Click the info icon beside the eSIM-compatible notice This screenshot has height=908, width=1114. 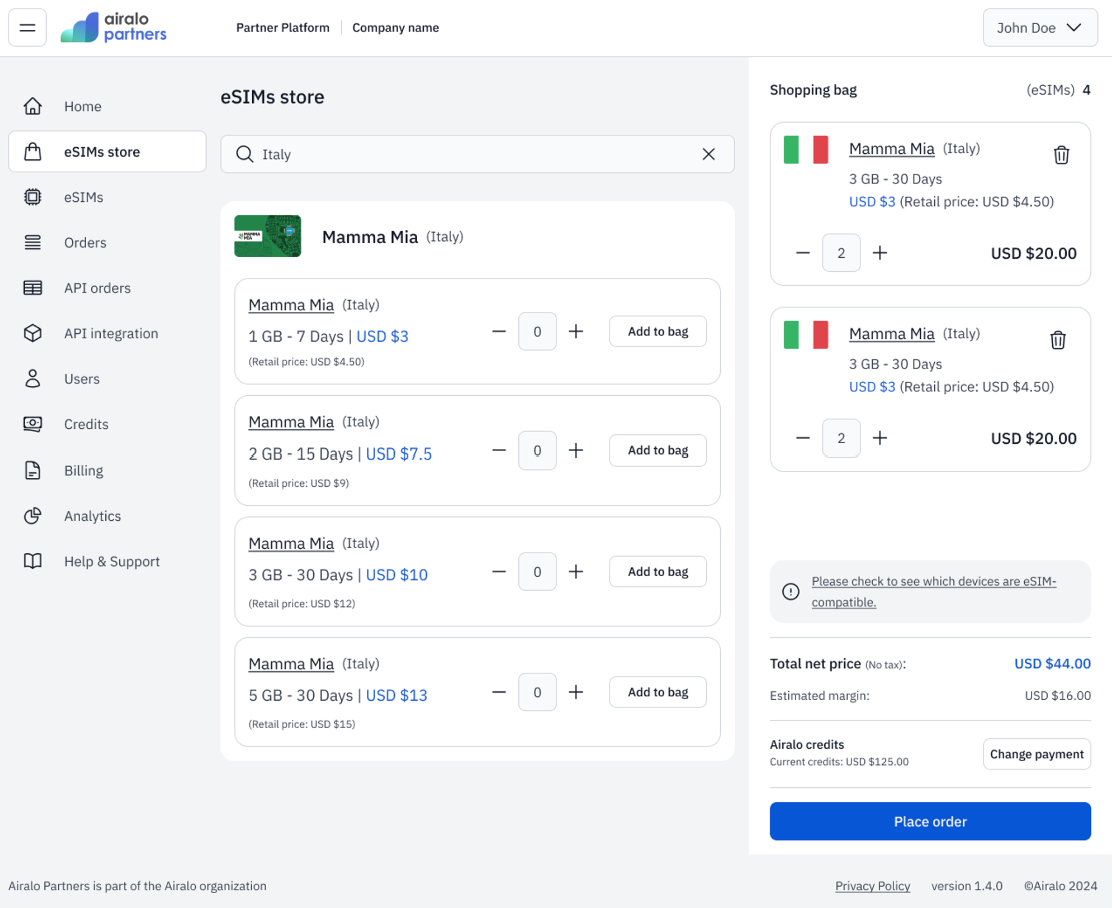[x=791, y=591]
